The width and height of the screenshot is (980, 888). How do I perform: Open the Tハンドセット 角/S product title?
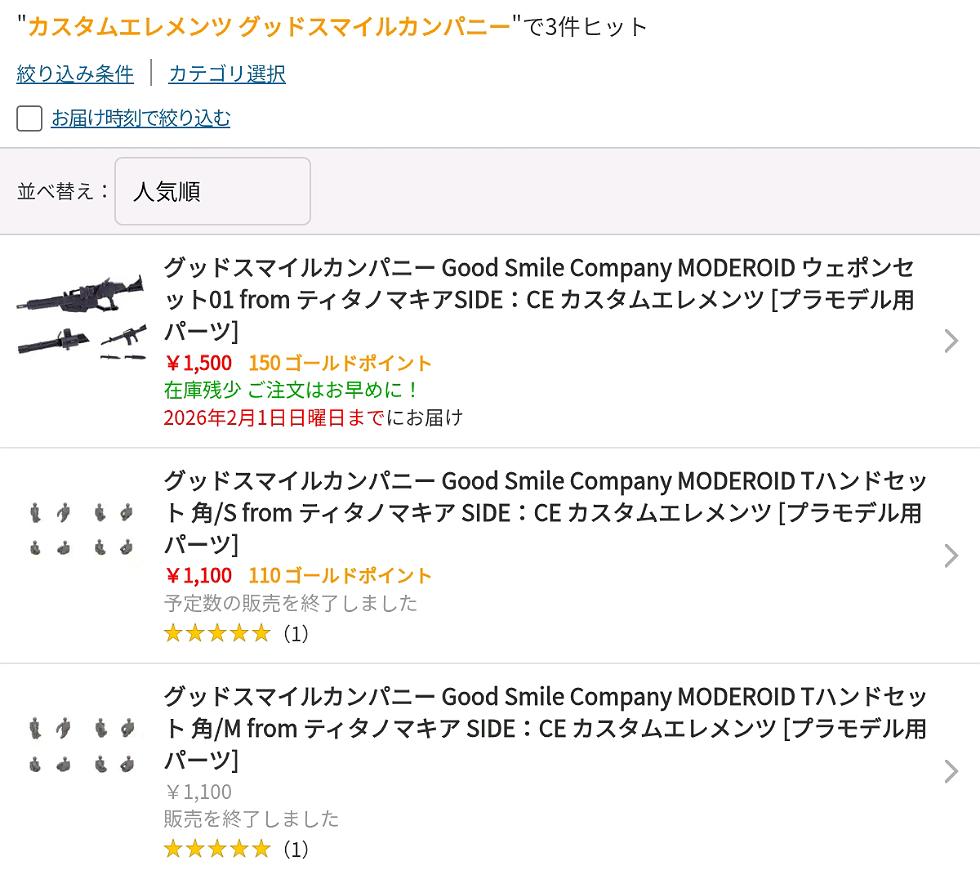(x=543, y=512)
